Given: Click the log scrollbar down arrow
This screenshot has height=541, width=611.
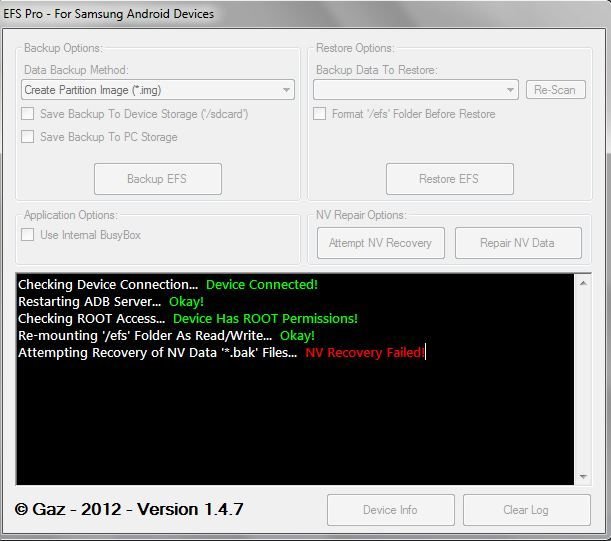Looking at the screenshot, I should (x=583, y=476).
